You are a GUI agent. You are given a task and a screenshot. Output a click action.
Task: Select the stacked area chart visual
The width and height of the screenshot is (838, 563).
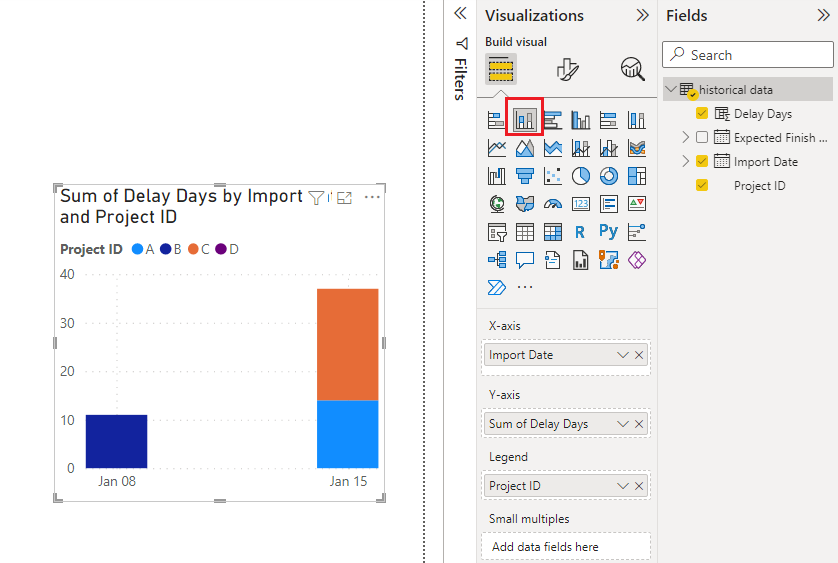point(553,148)
